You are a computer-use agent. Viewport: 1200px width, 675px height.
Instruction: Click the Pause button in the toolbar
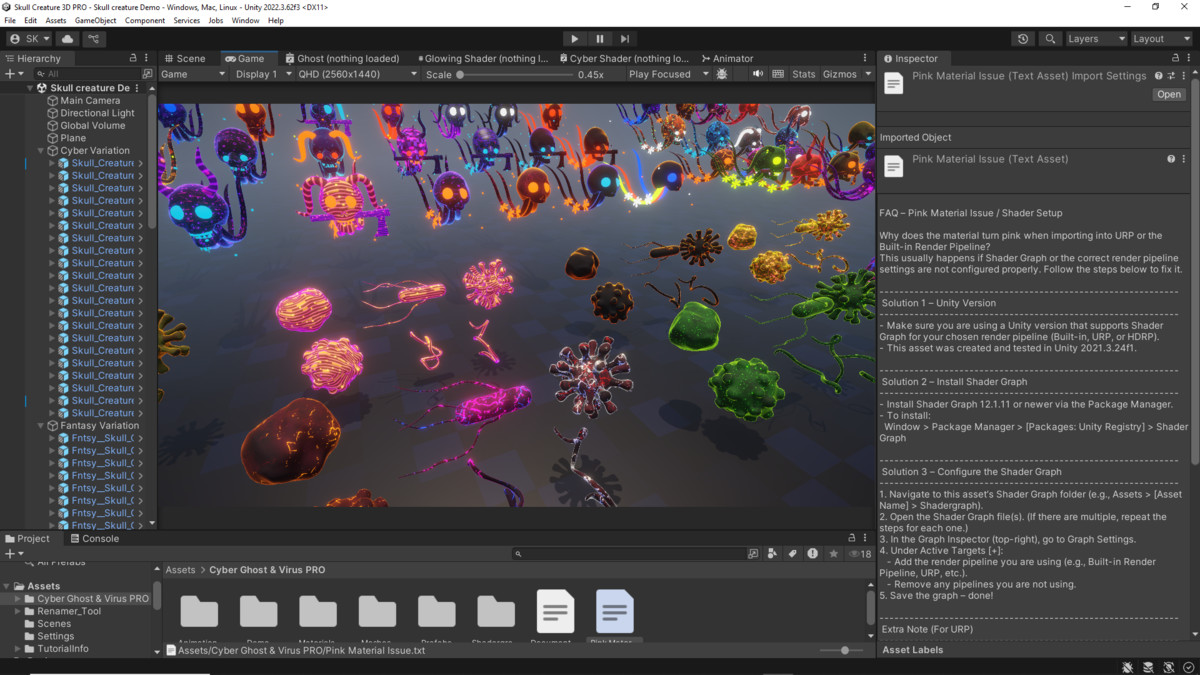point(600,39)
